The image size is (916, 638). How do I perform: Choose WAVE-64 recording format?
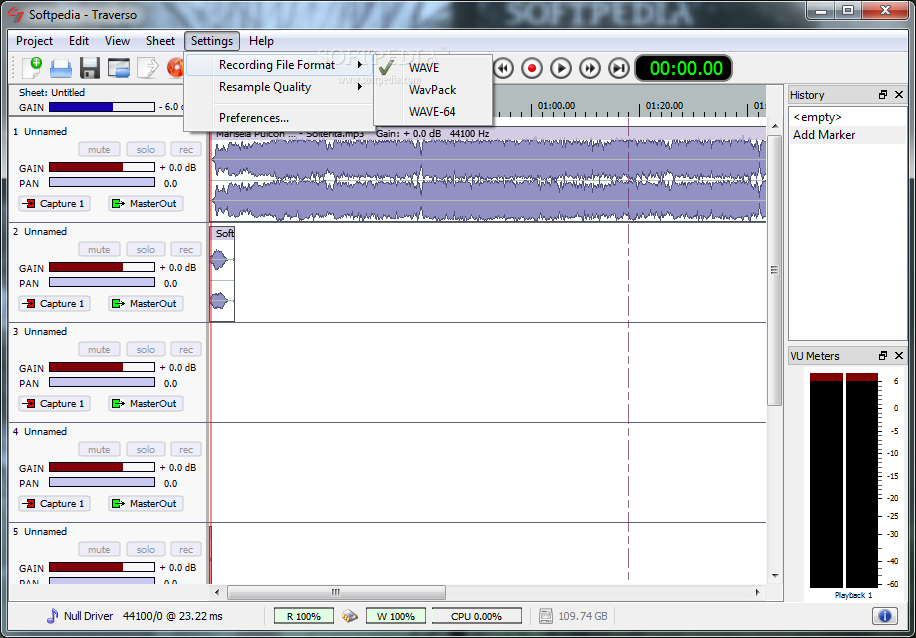[432, 112]
